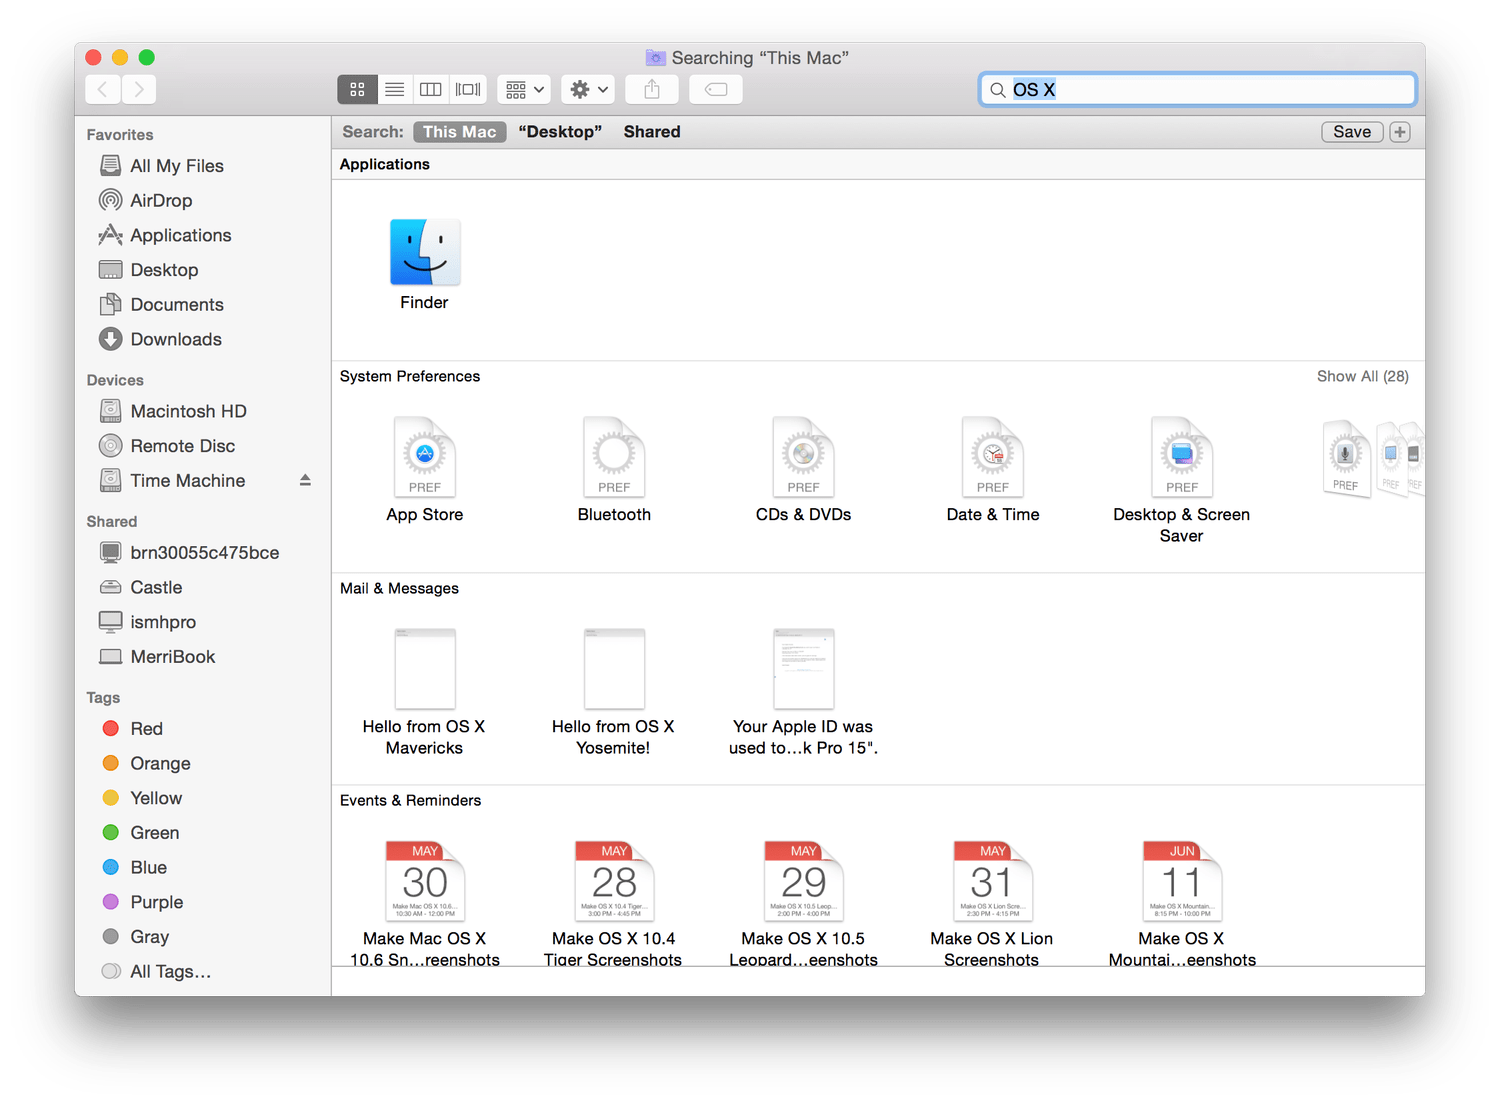Switch to column view mode
The image size is (1500, 1103).
coord(431,90)
